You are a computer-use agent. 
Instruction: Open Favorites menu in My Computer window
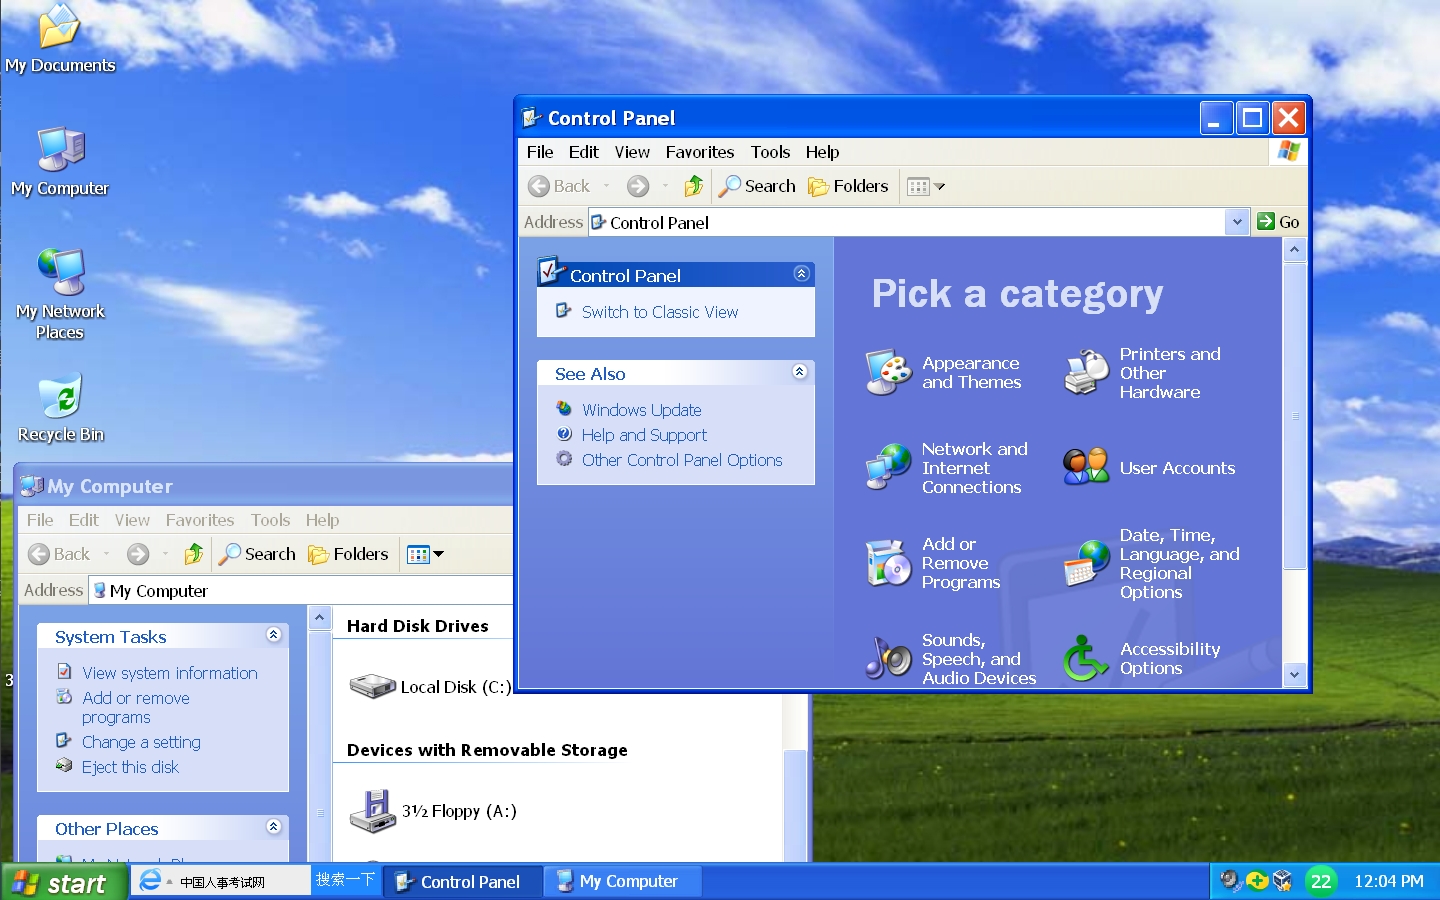(x=200, y=520)
